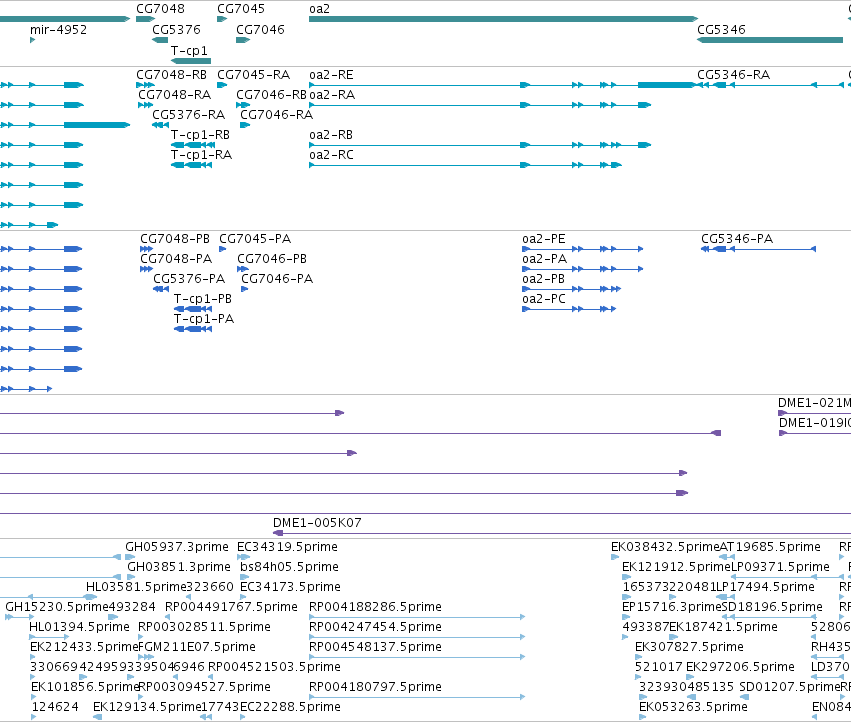Click the CG7046-RA transcript label
Viewport: 851px width, 722px height.
(277, 115)
